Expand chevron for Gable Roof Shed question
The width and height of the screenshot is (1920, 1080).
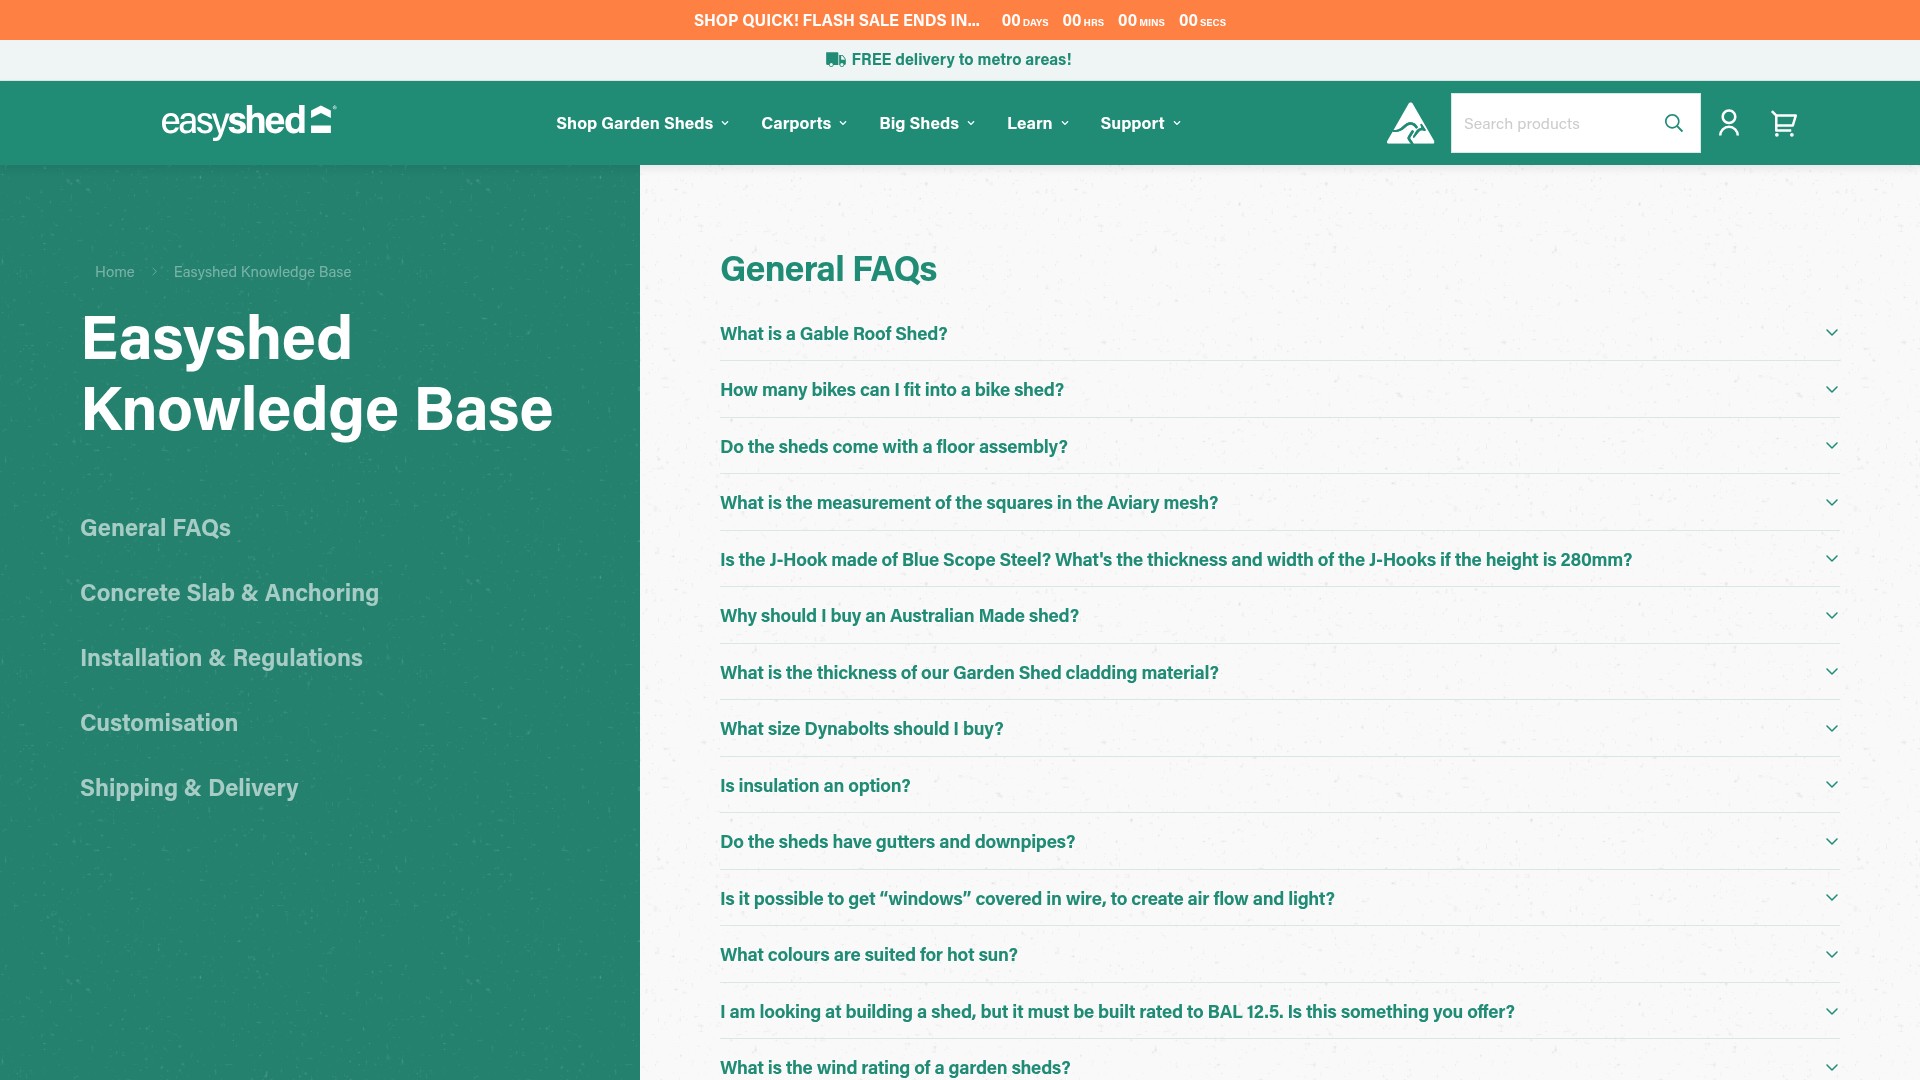point(1832,333)
